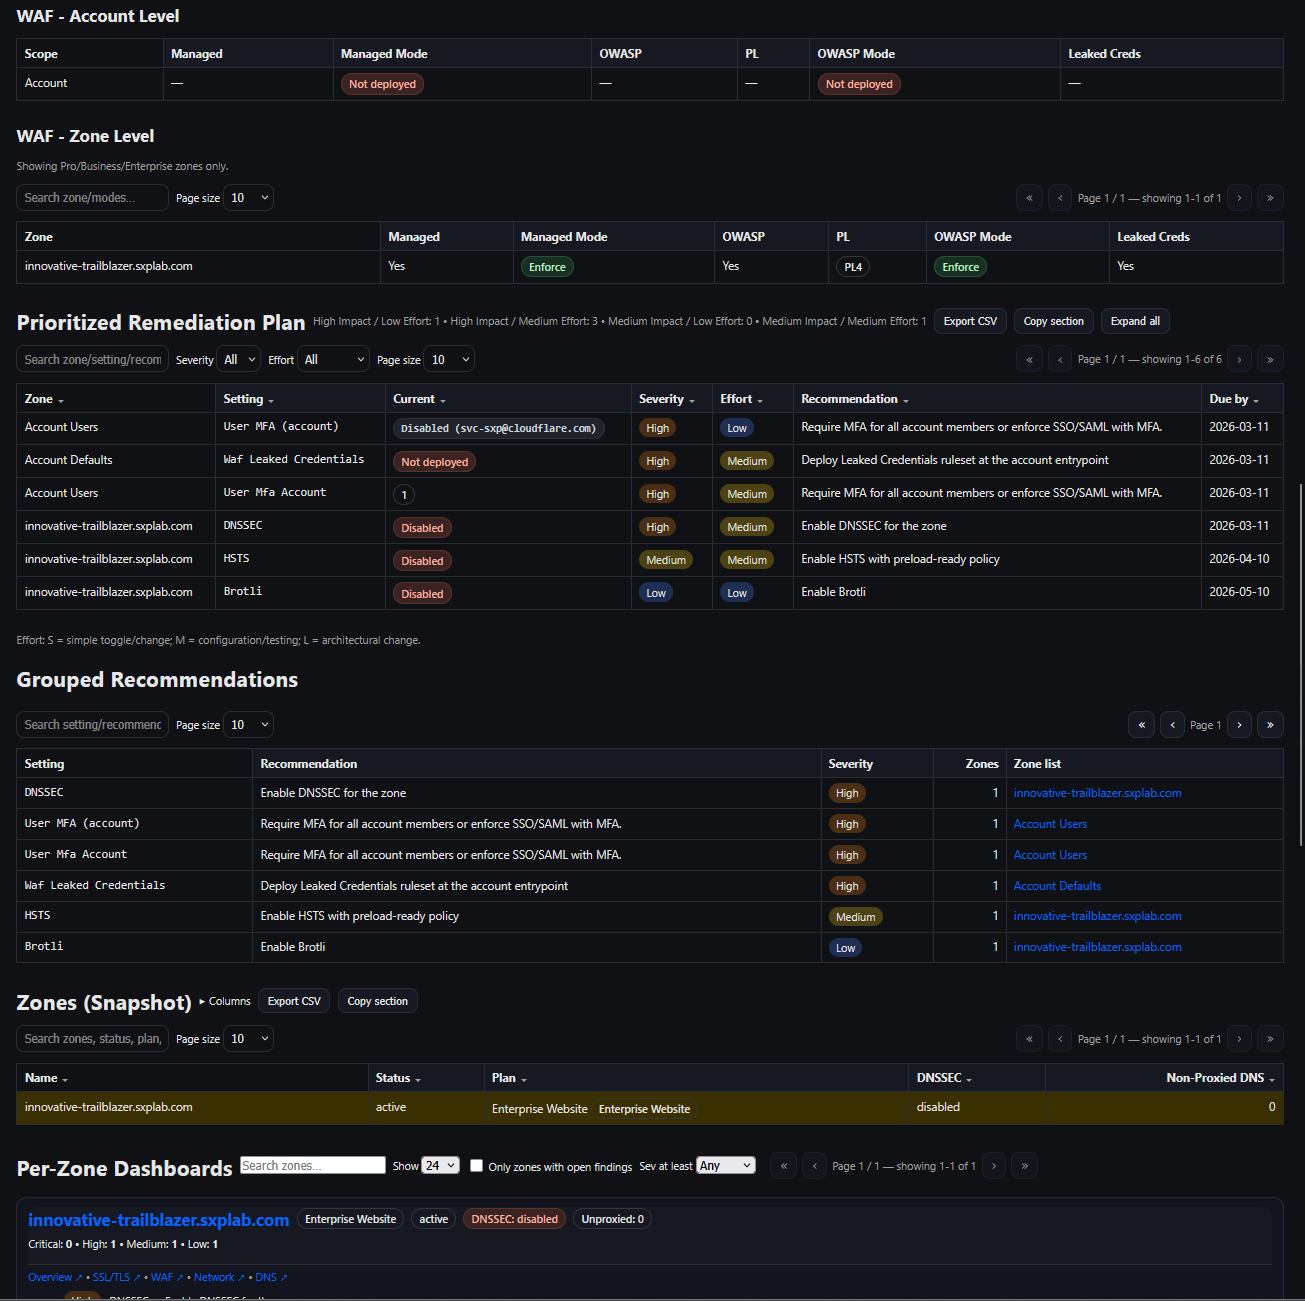Export the remediation plan as CSV

tap(969, 321)
